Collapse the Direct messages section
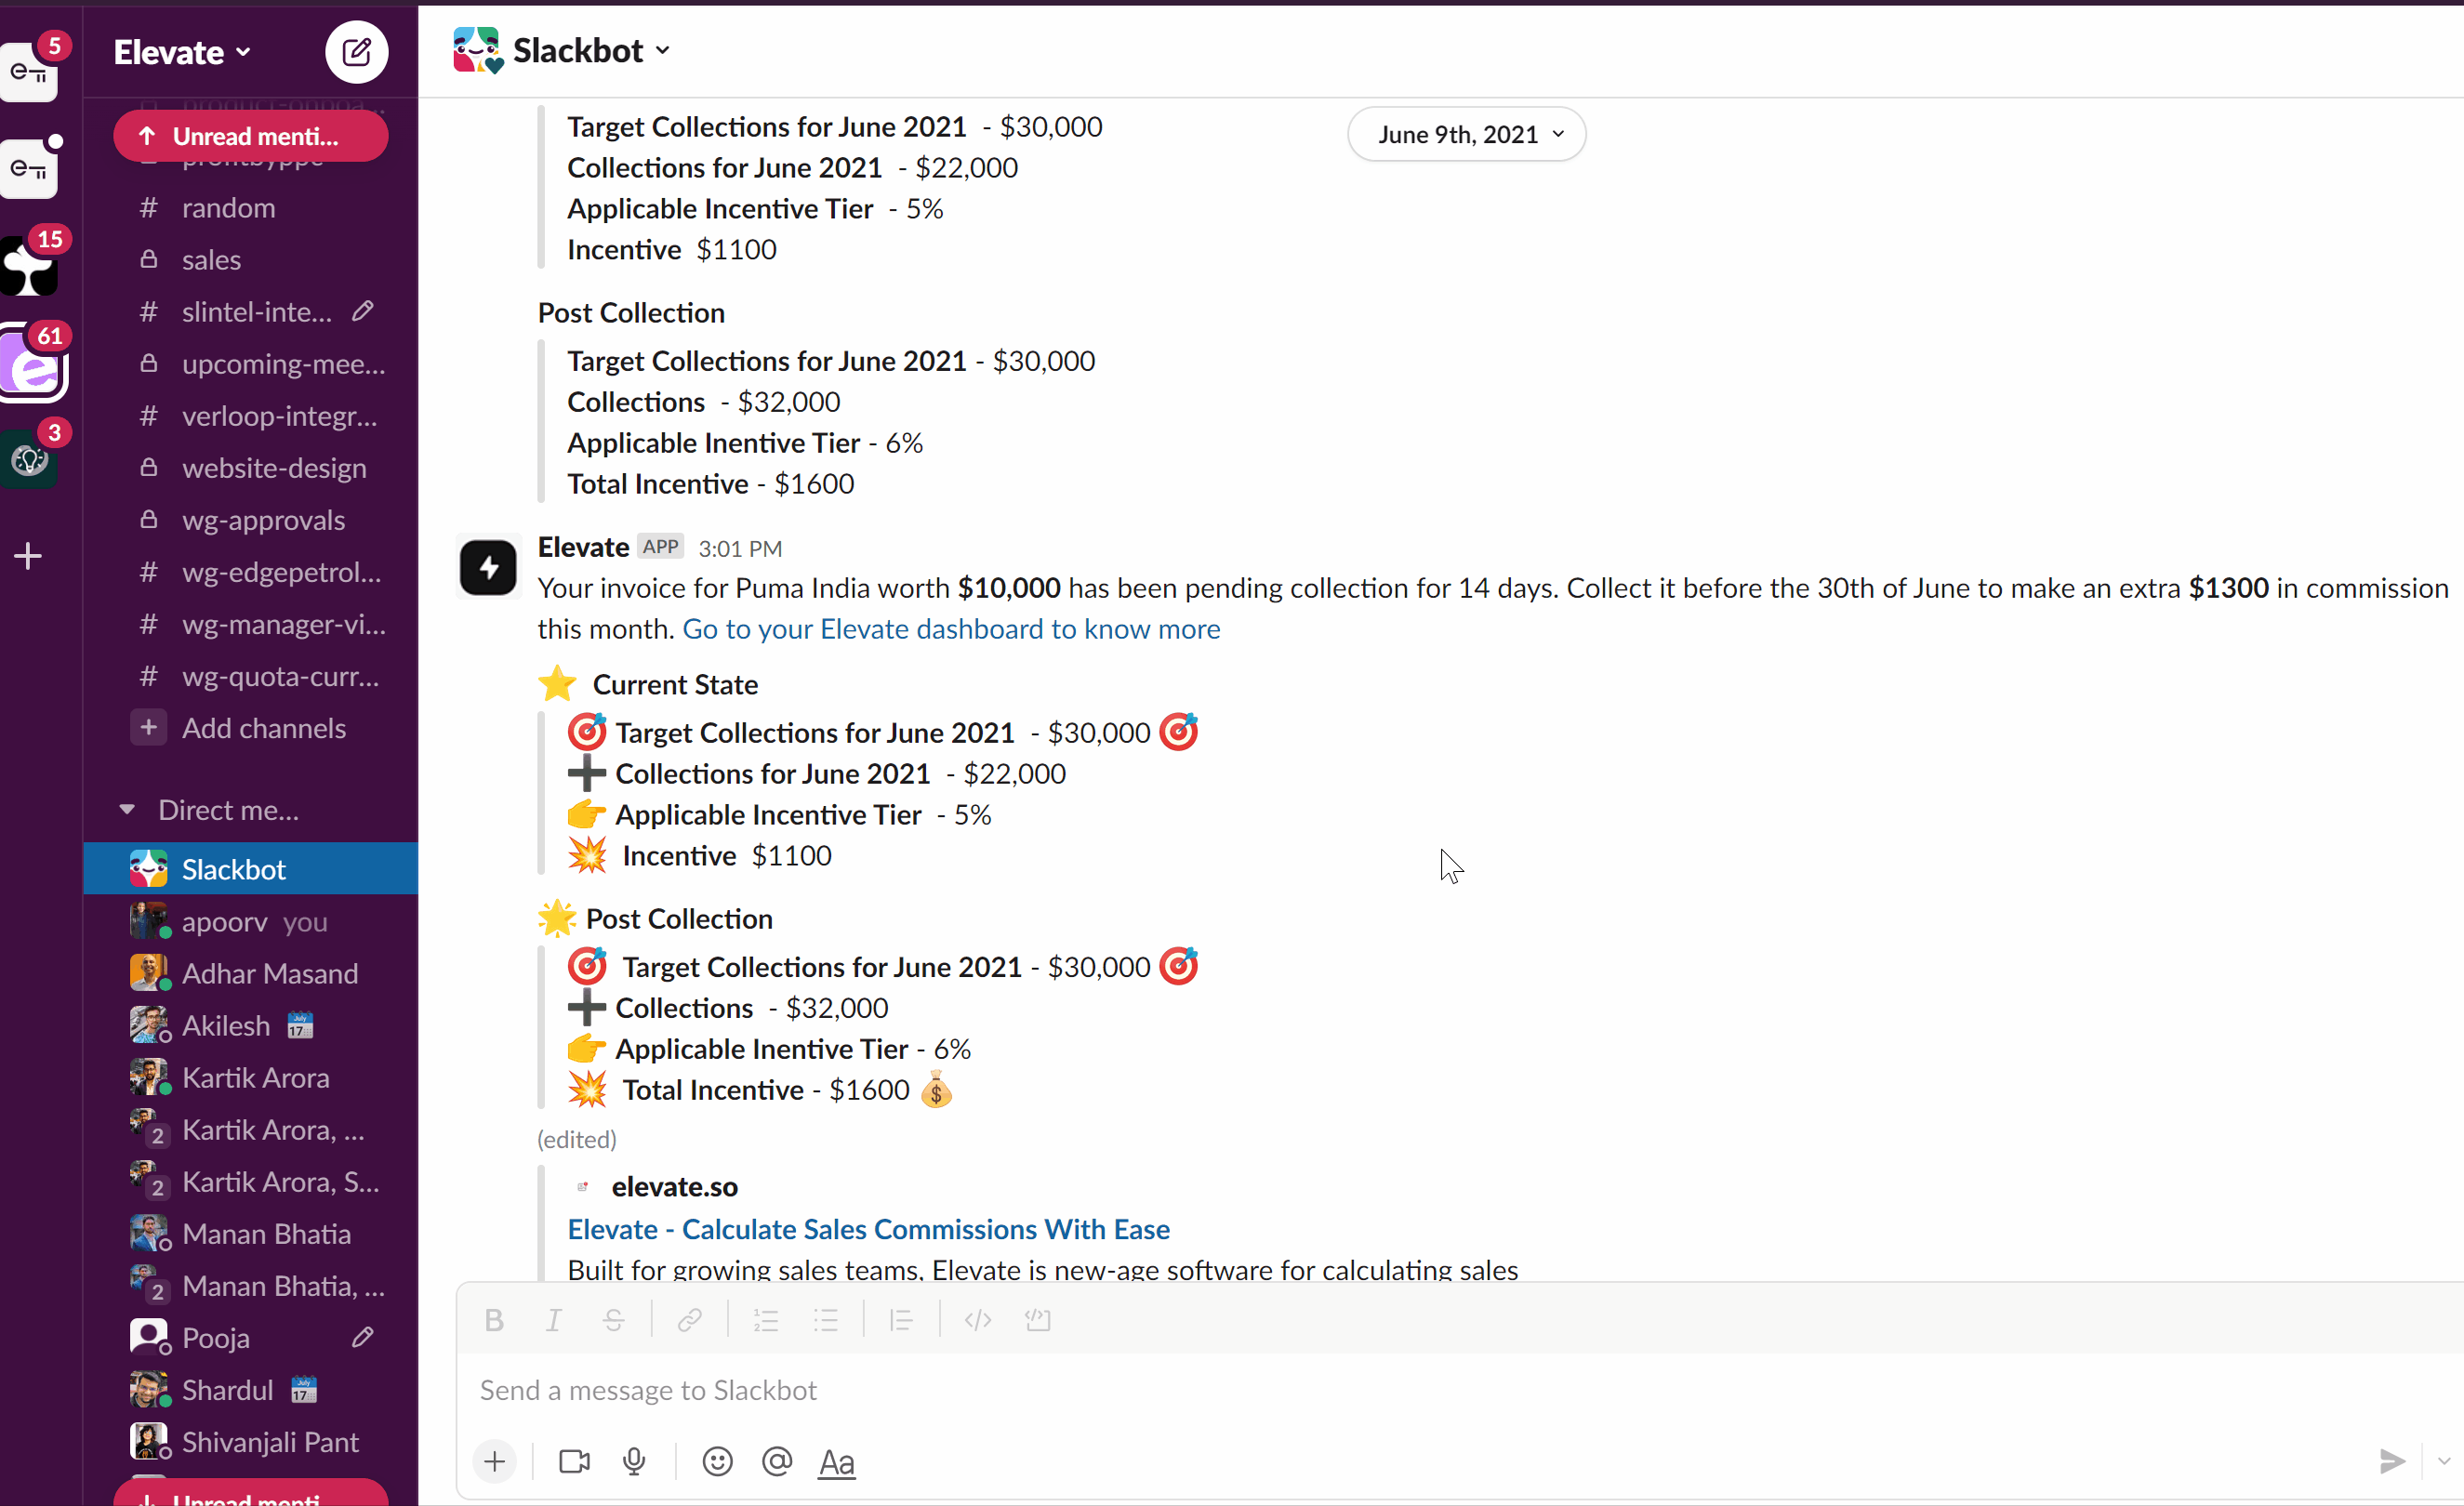The height and width of the screenshot is (1506, 2464). click(x=126, y=810)
